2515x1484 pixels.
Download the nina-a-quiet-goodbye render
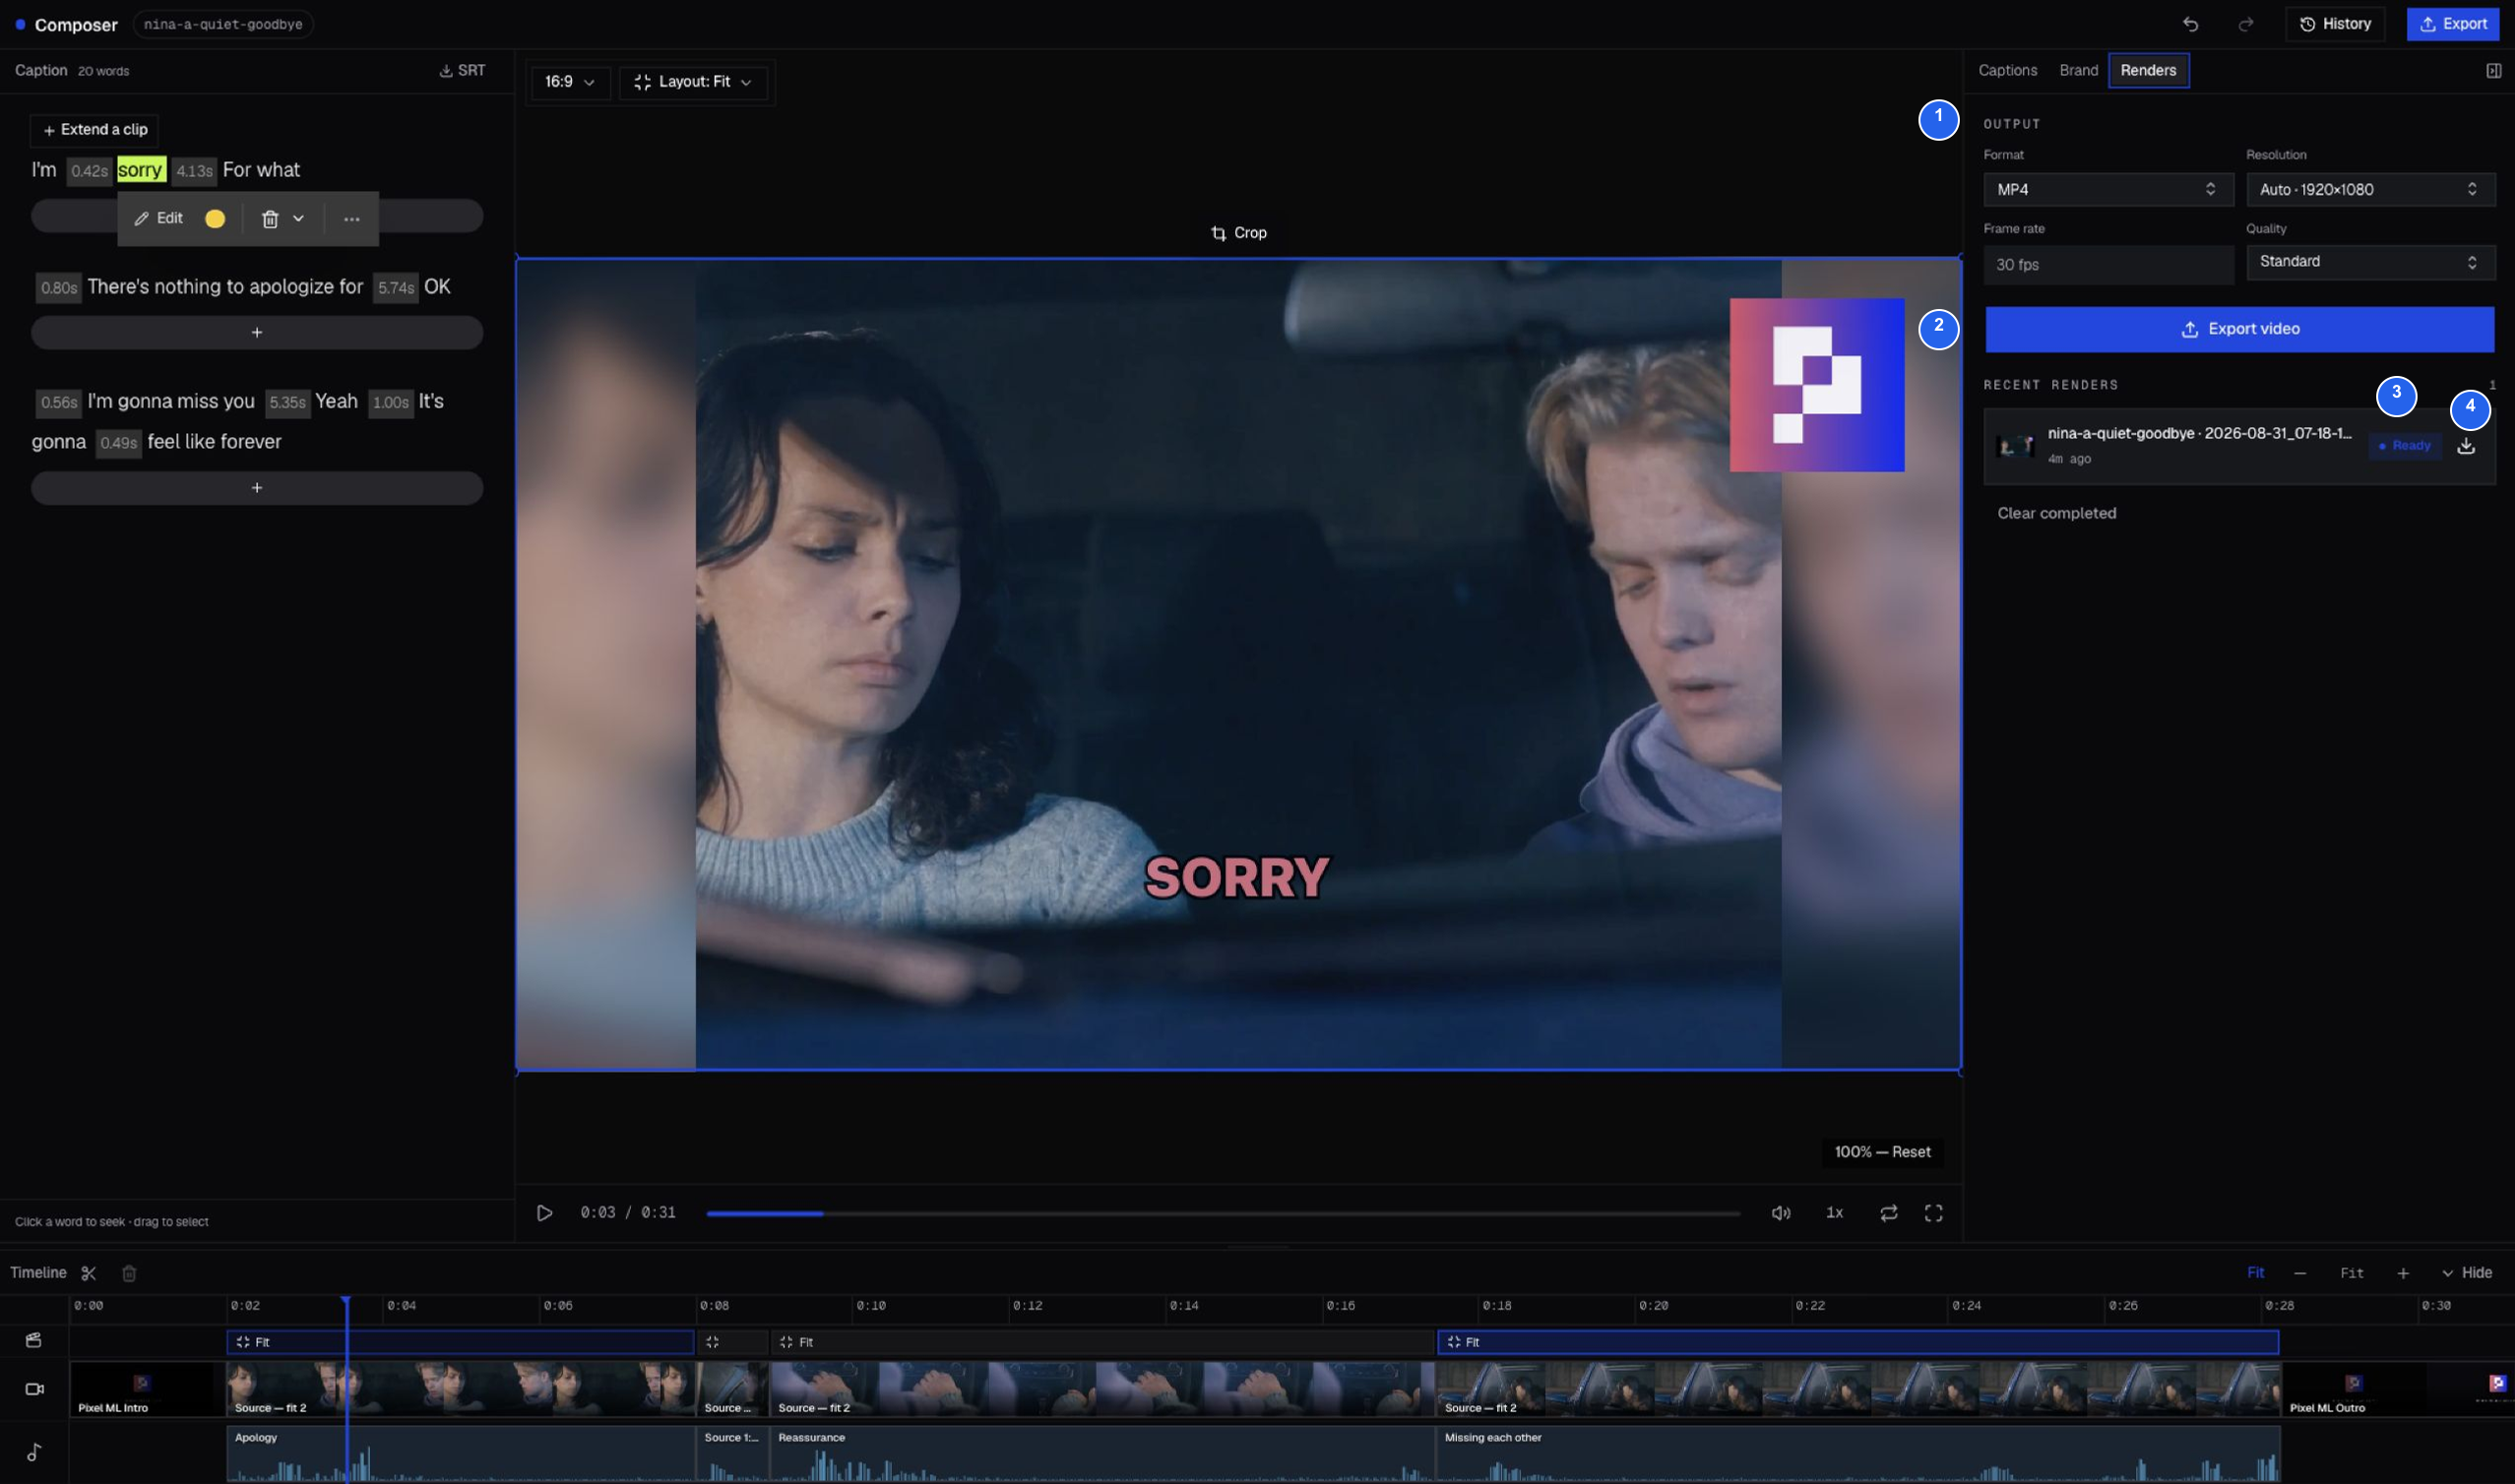[x=2466, y=446]
